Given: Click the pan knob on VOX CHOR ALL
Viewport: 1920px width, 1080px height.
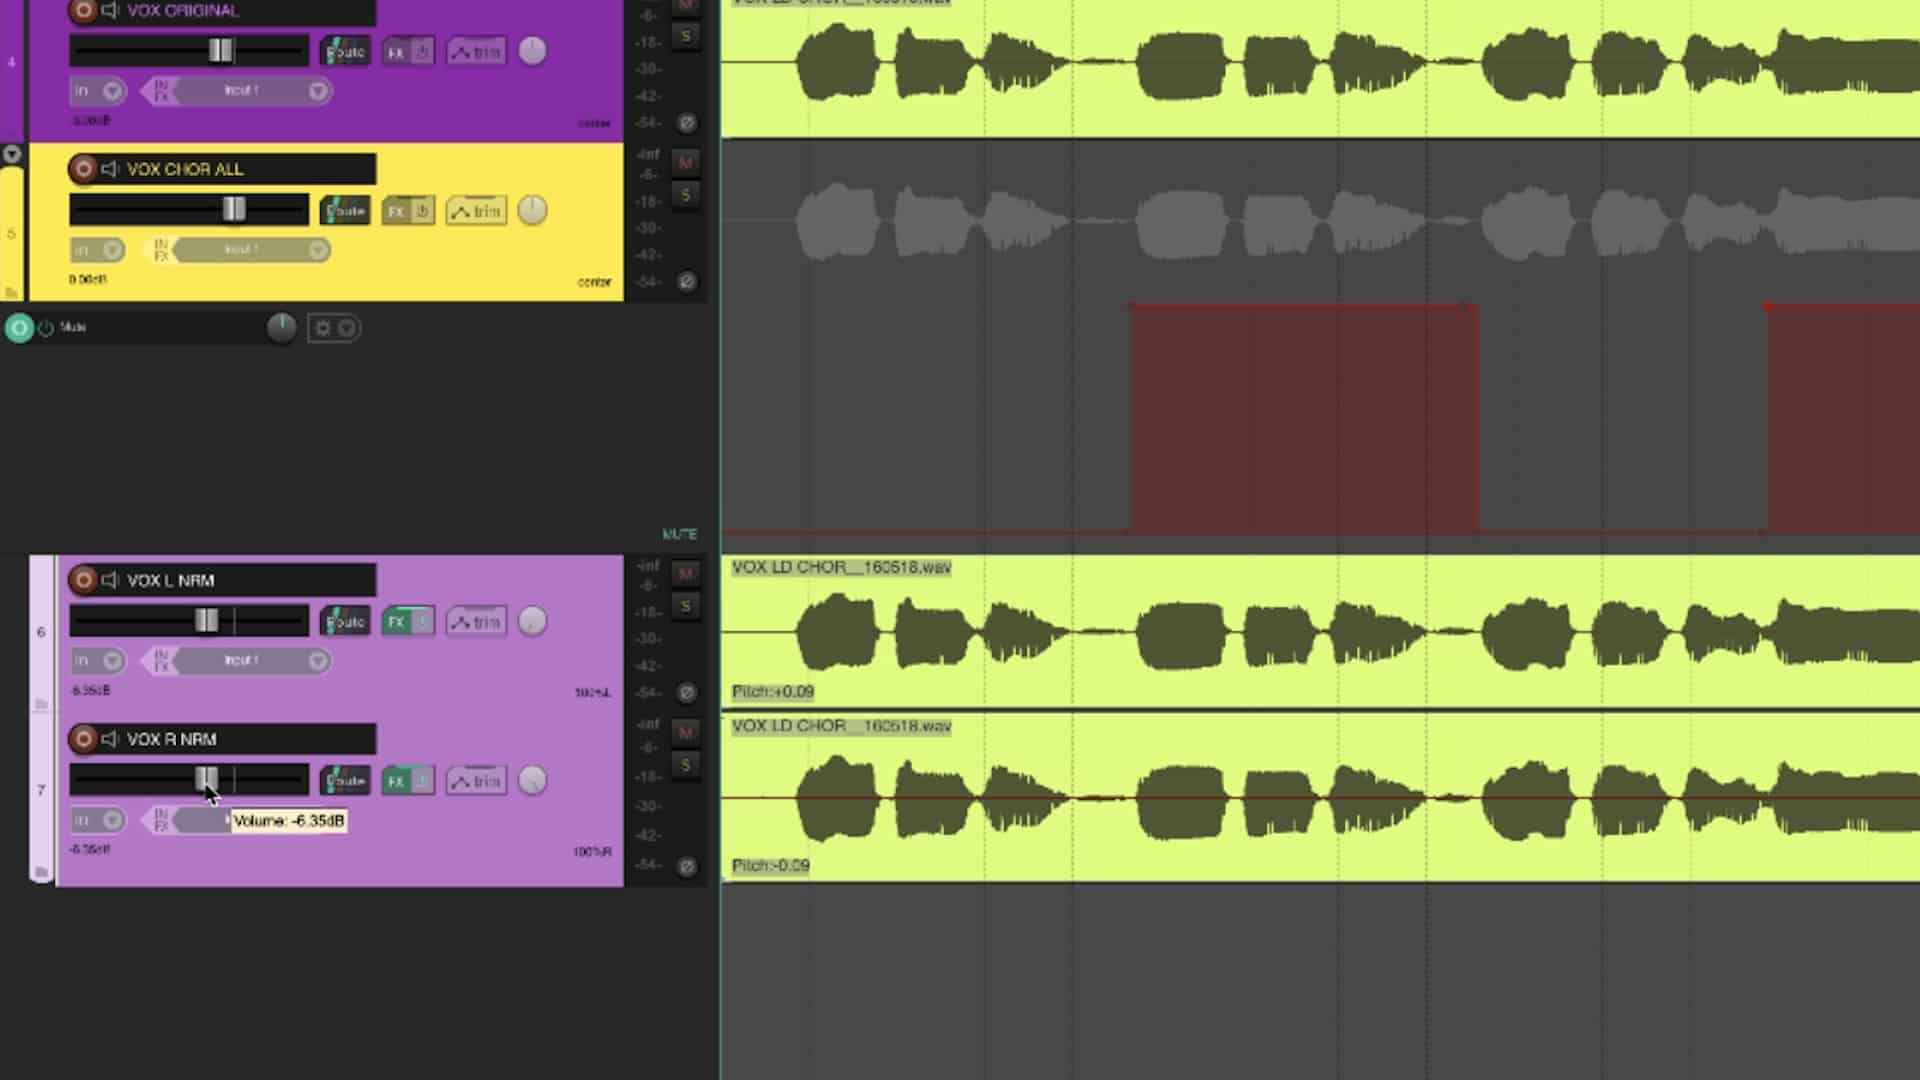Looking at the screenshot, I should [532, 210].
